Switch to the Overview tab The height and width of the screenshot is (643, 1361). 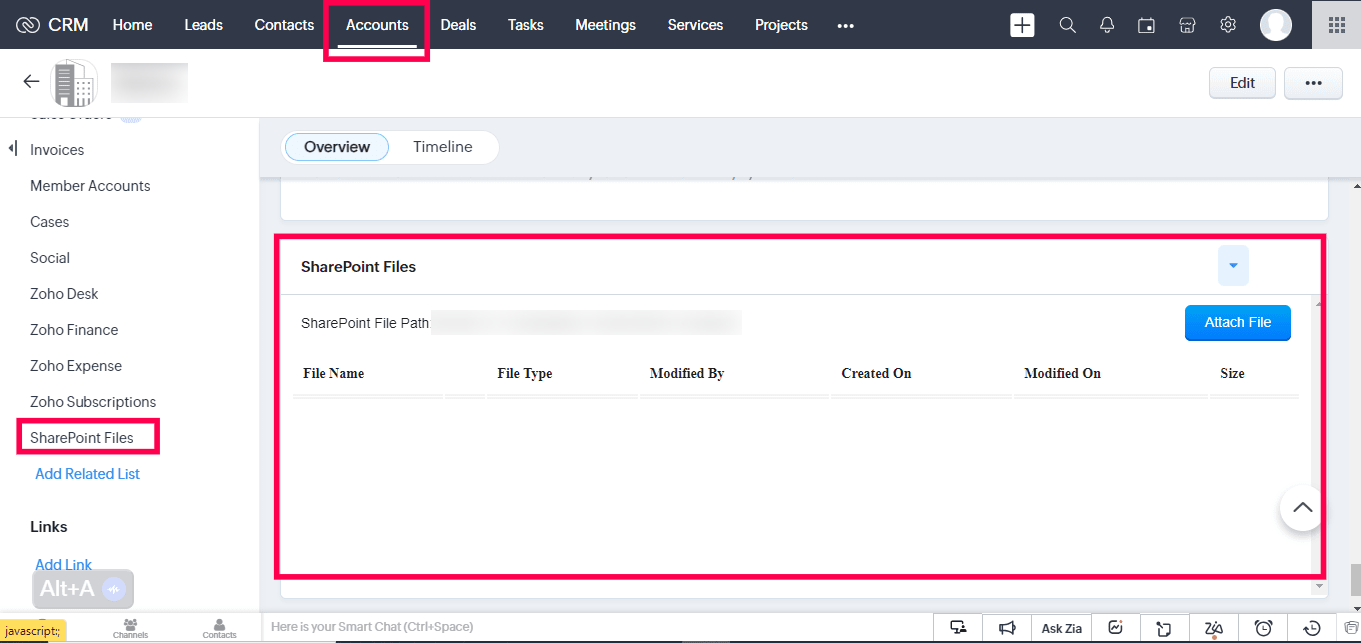click(337, 147)
